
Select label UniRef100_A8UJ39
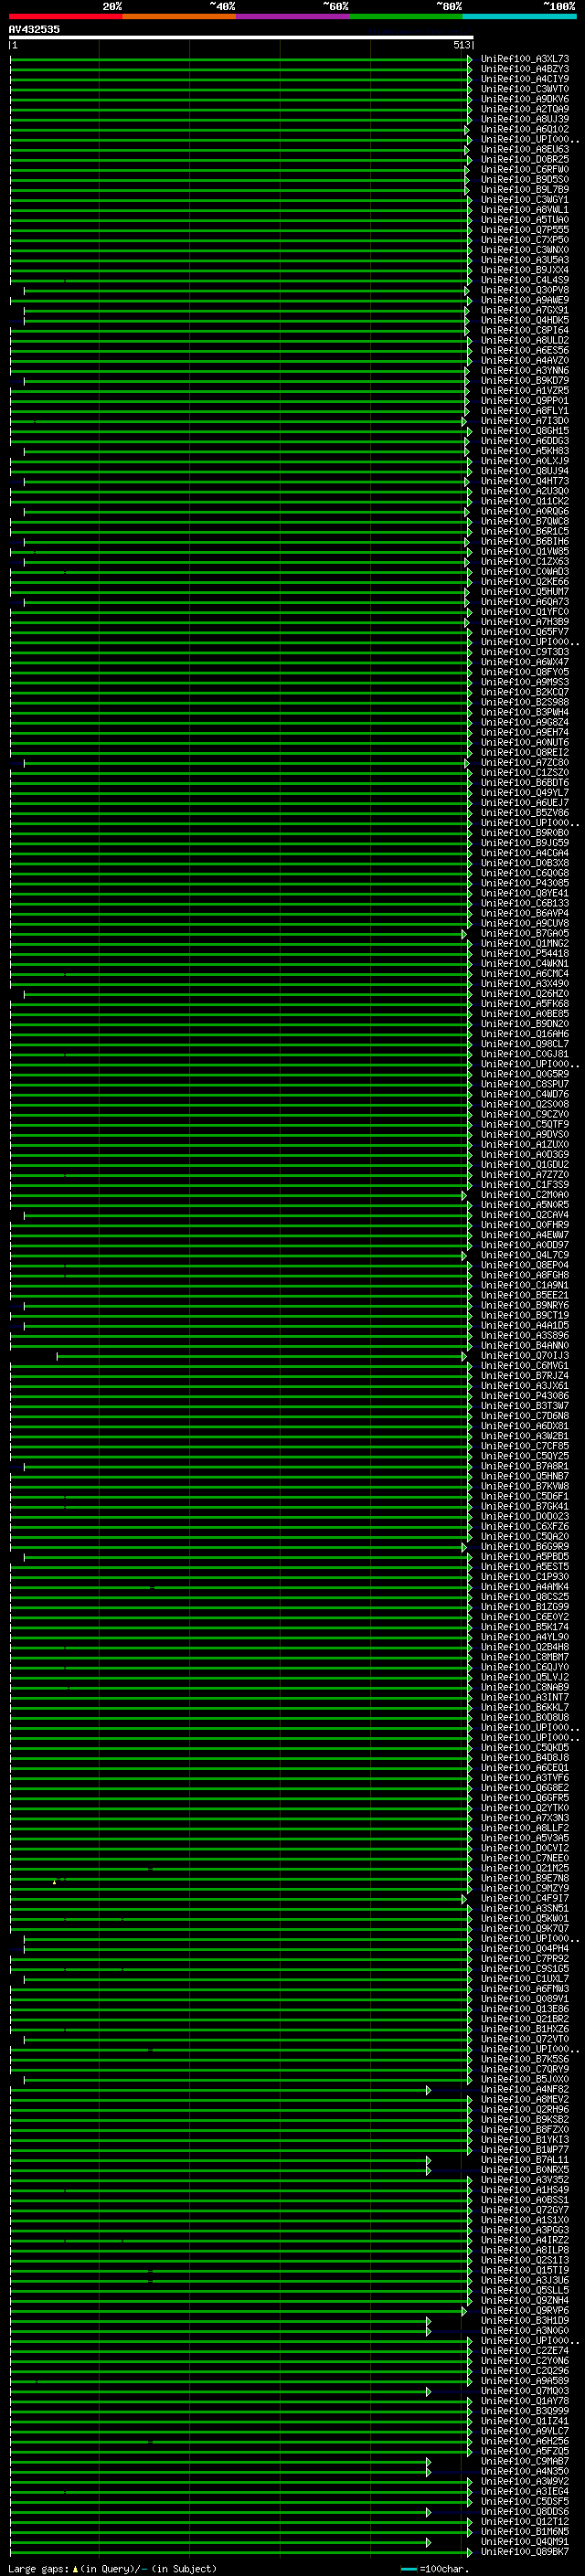click(525, 119)
